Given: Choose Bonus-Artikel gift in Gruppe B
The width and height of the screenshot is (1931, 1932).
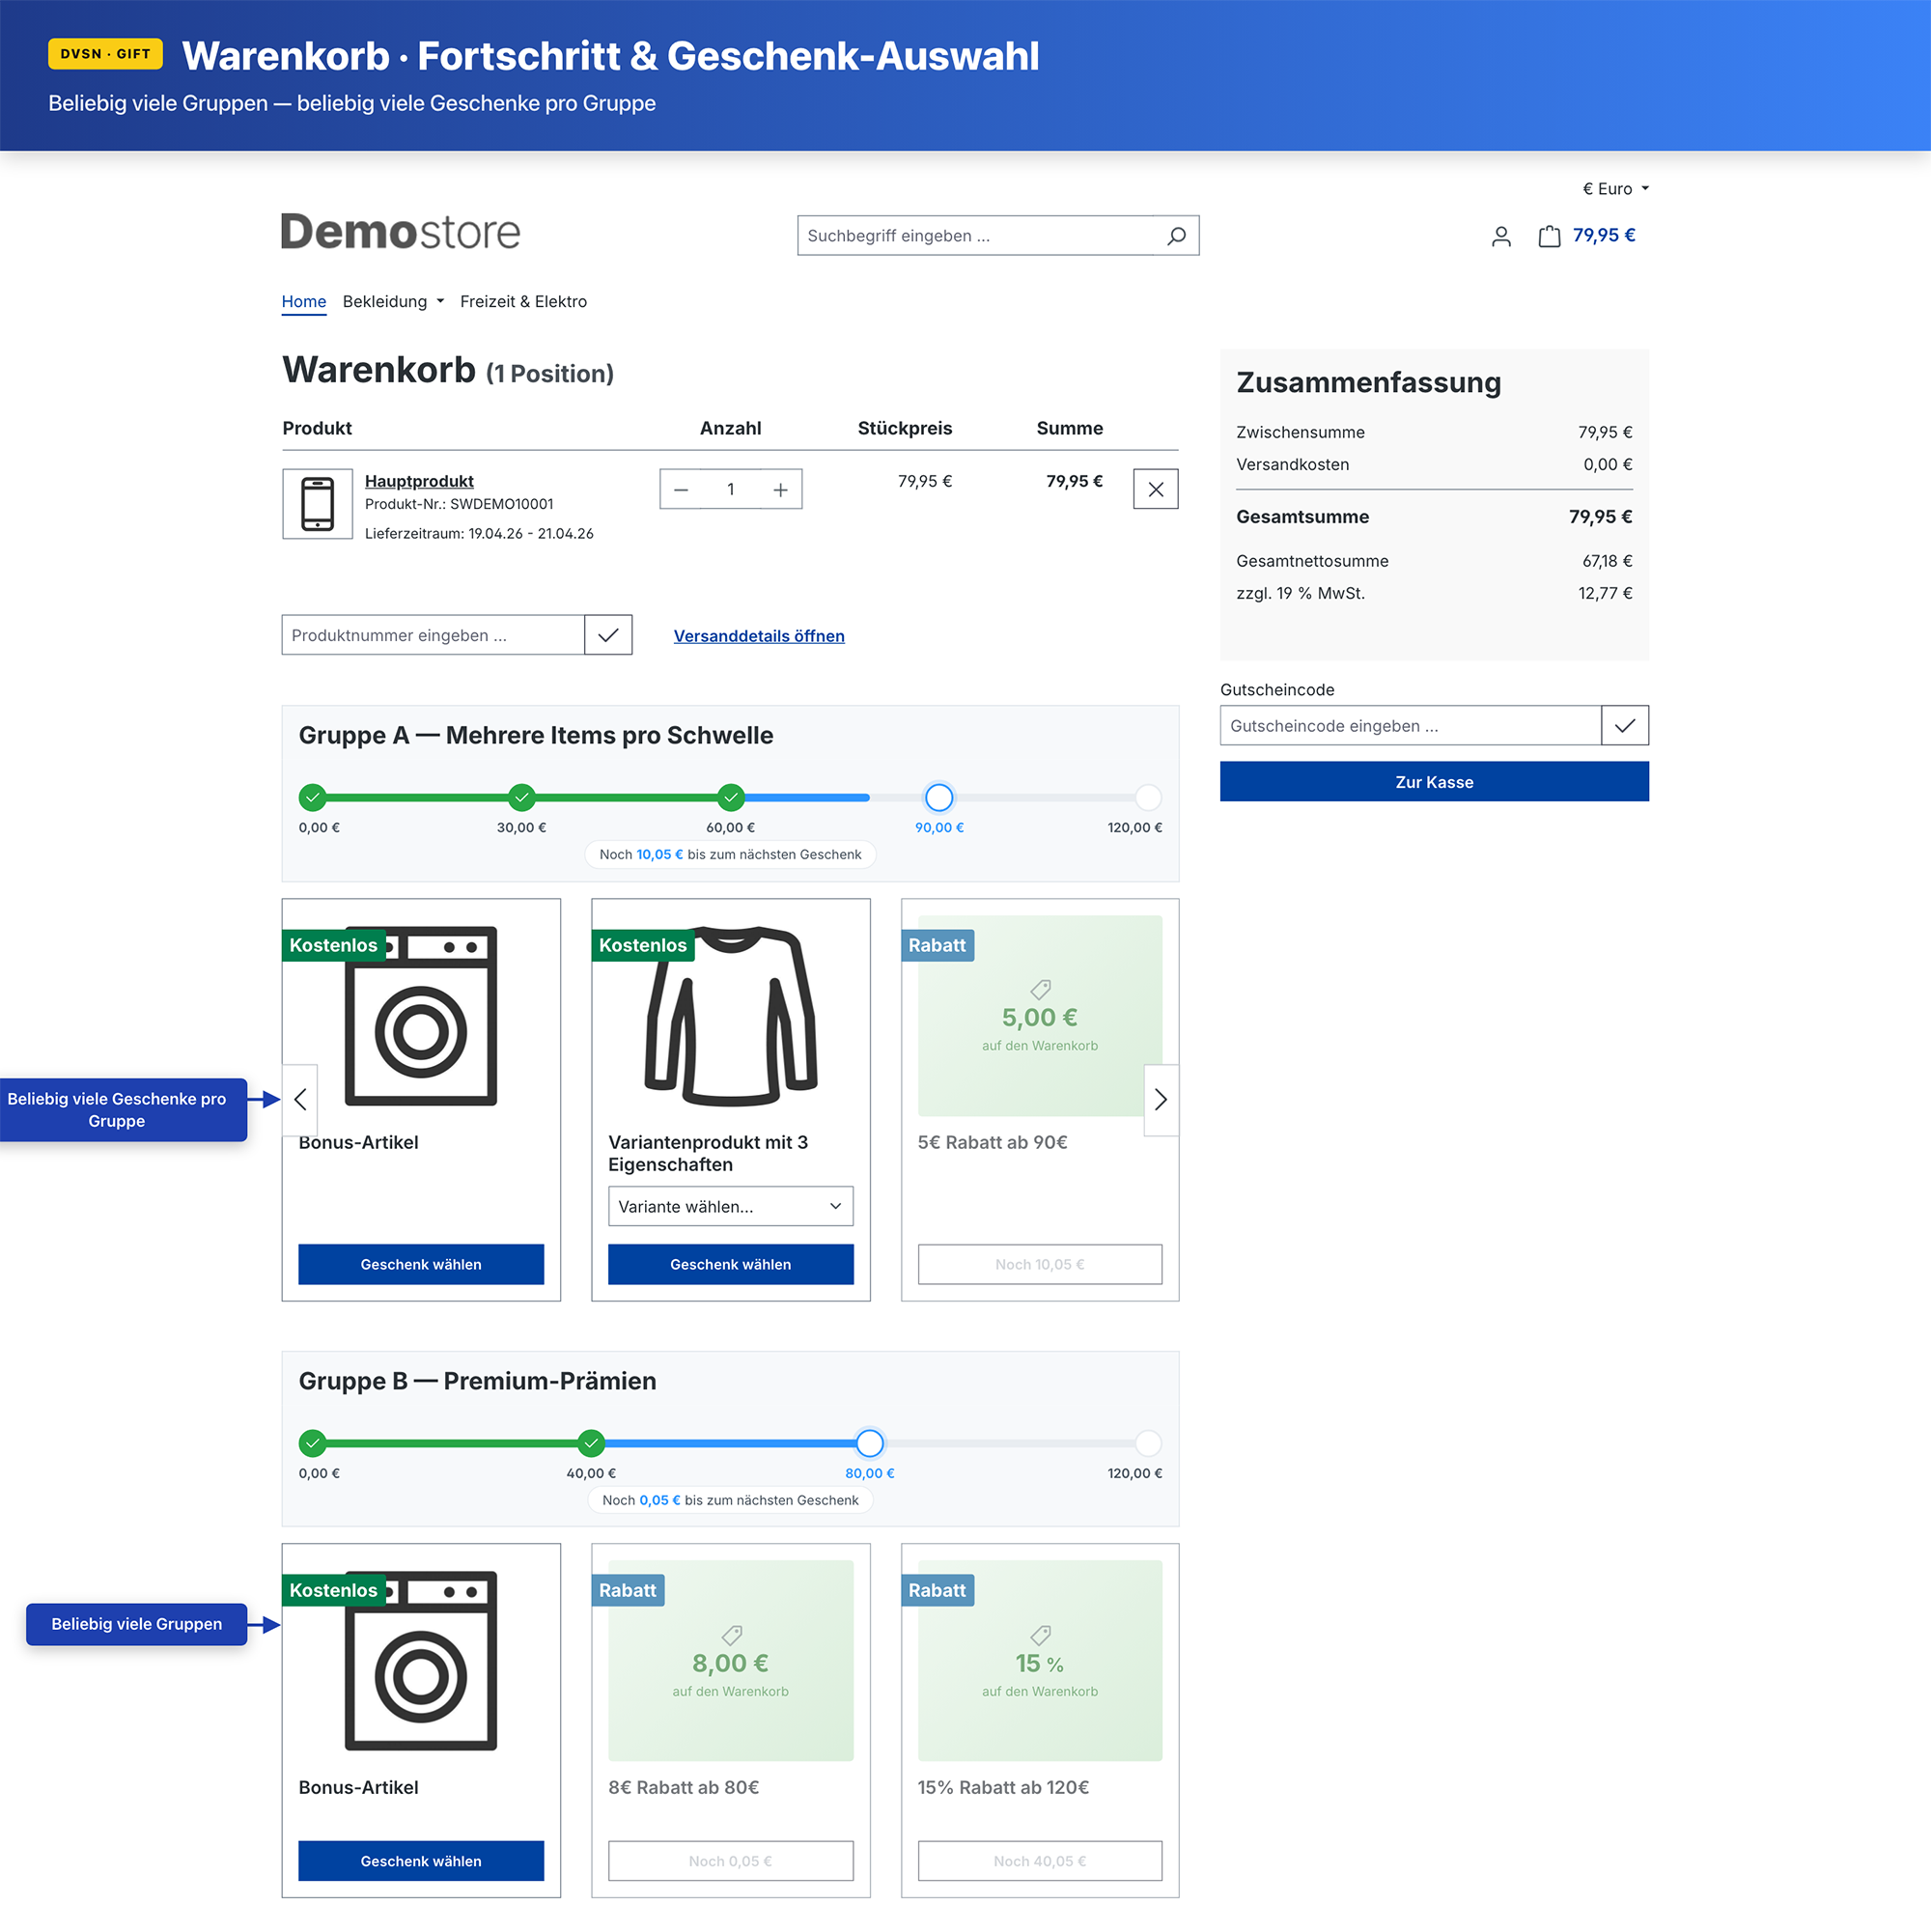Looking at the screenshot, I should pos(420,1860).
